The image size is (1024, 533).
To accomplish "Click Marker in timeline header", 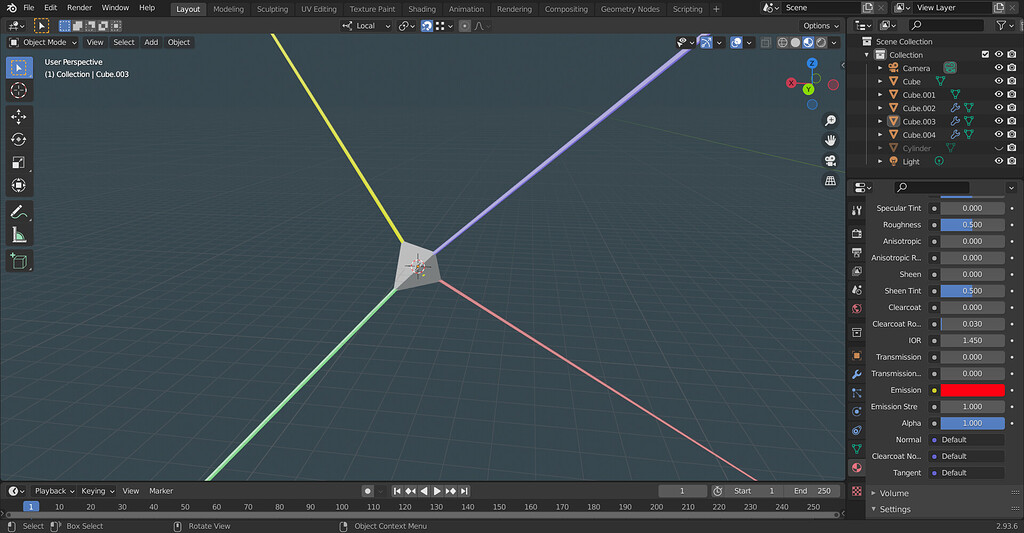I will click(161, 491).
